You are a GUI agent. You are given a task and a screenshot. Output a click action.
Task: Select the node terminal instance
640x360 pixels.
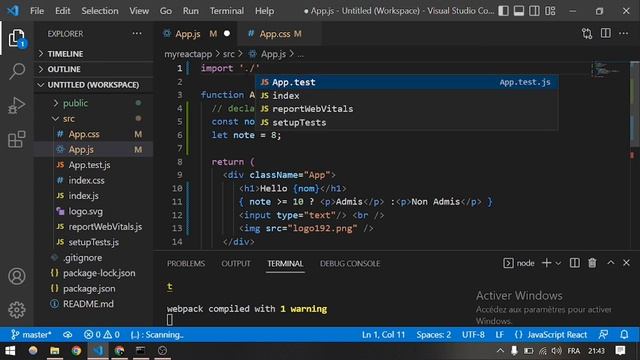click(519, 263)
